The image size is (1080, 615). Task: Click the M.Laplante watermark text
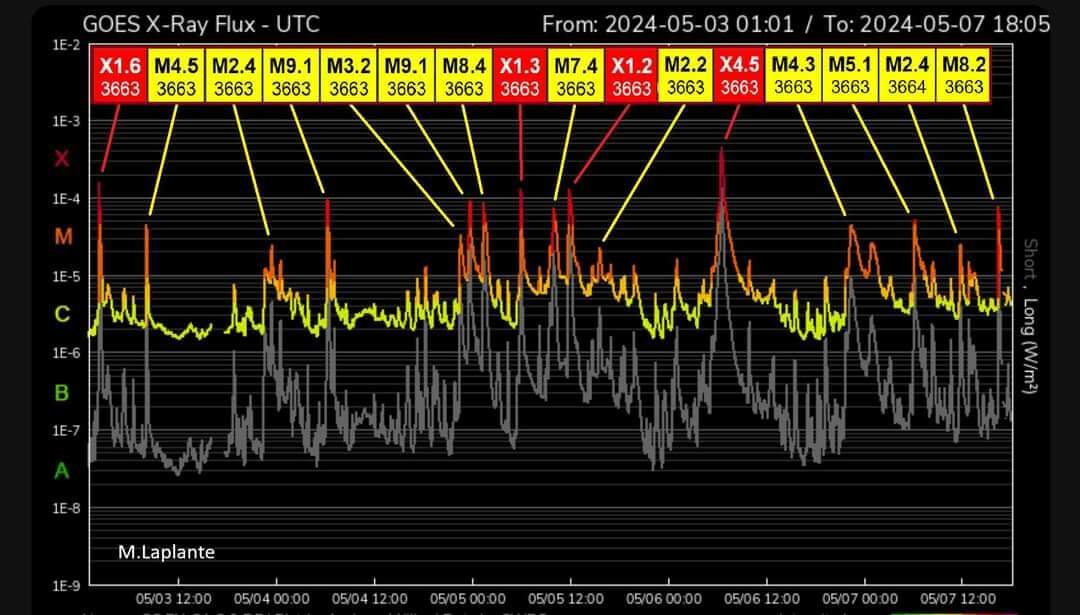coord(166,552)
